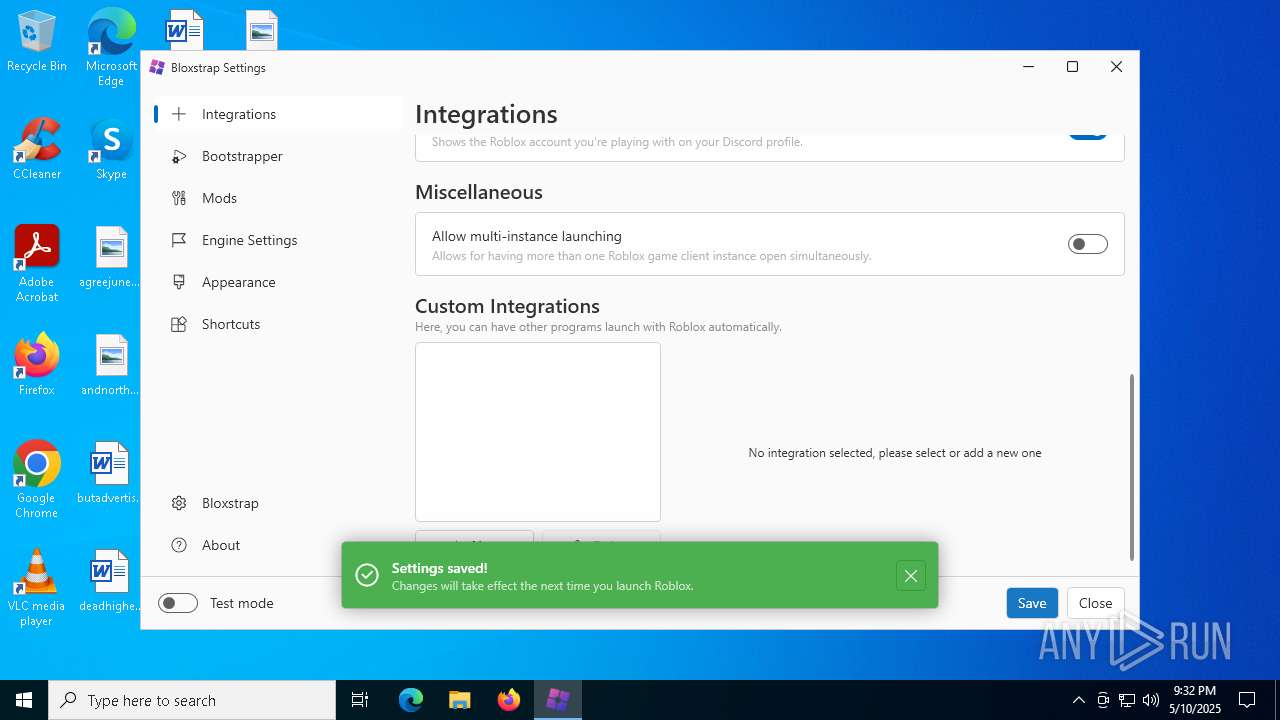Select the Skype desktop shortcut

(x=111, y=150)
